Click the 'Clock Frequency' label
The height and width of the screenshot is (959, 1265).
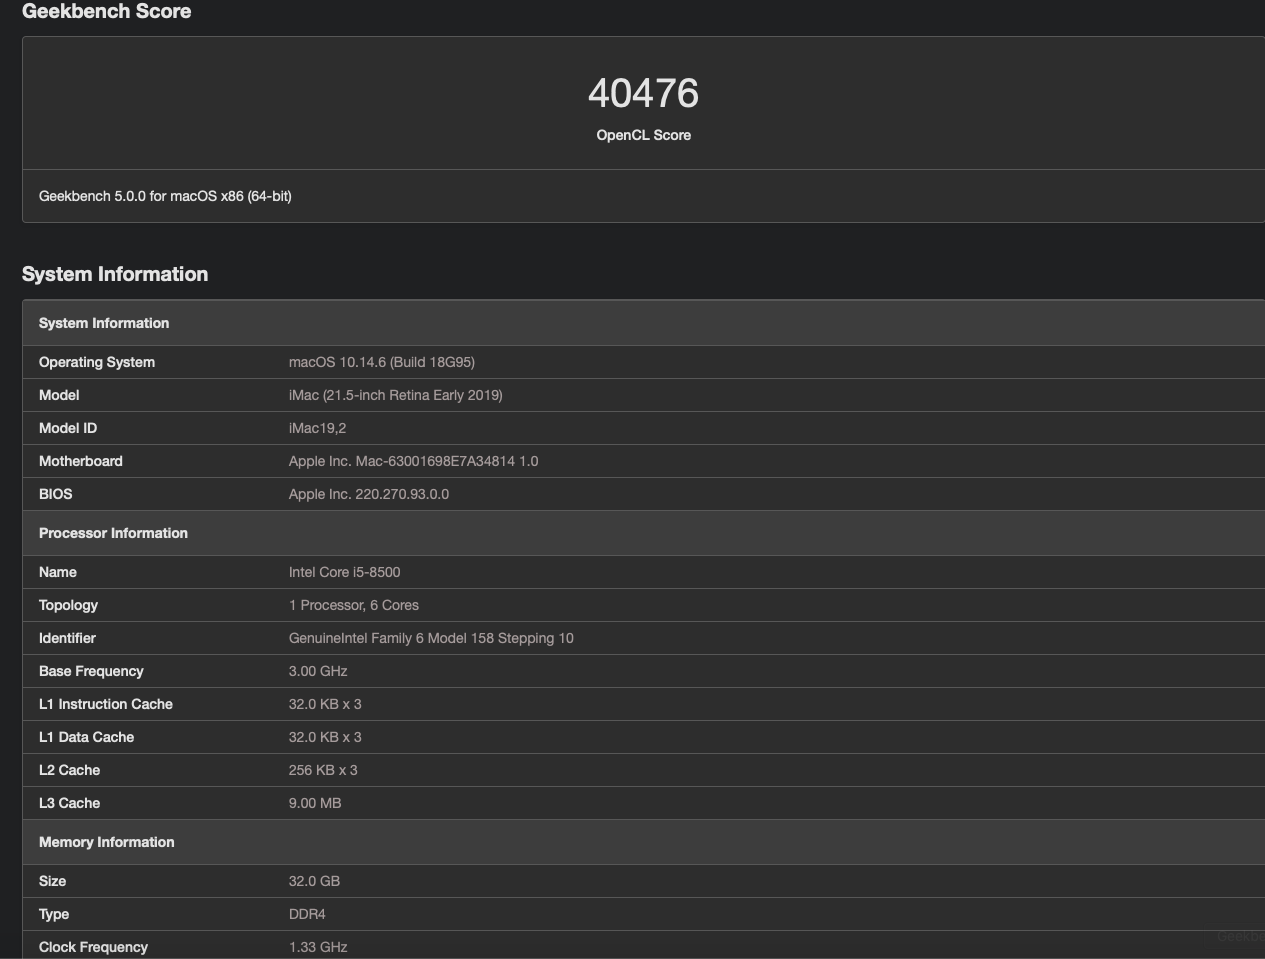93,947
